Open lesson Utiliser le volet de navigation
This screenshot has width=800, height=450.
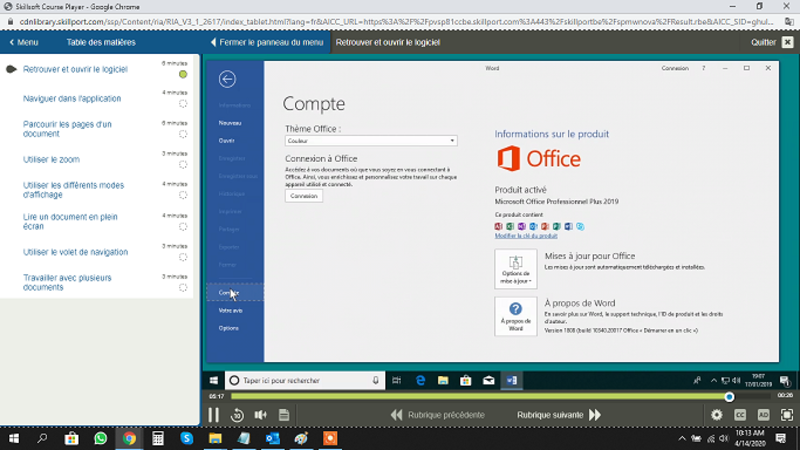[75, 252]
